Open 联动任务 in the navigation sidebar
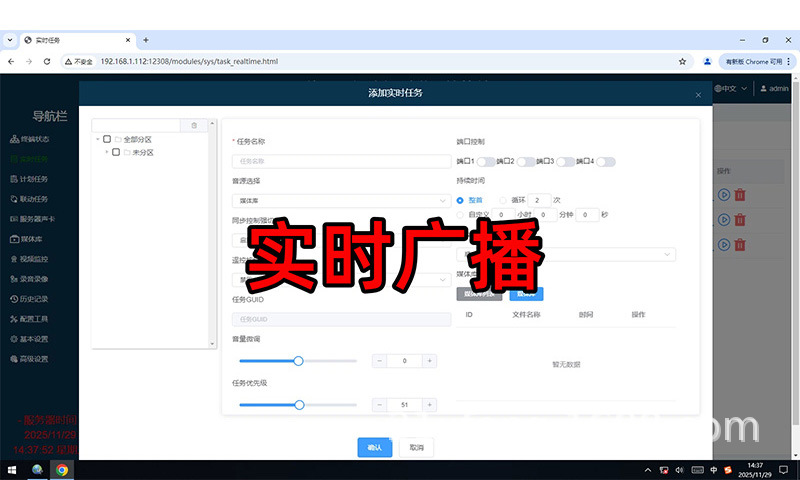This screenshot has width=800, height=480. click(x=30, y=199)
